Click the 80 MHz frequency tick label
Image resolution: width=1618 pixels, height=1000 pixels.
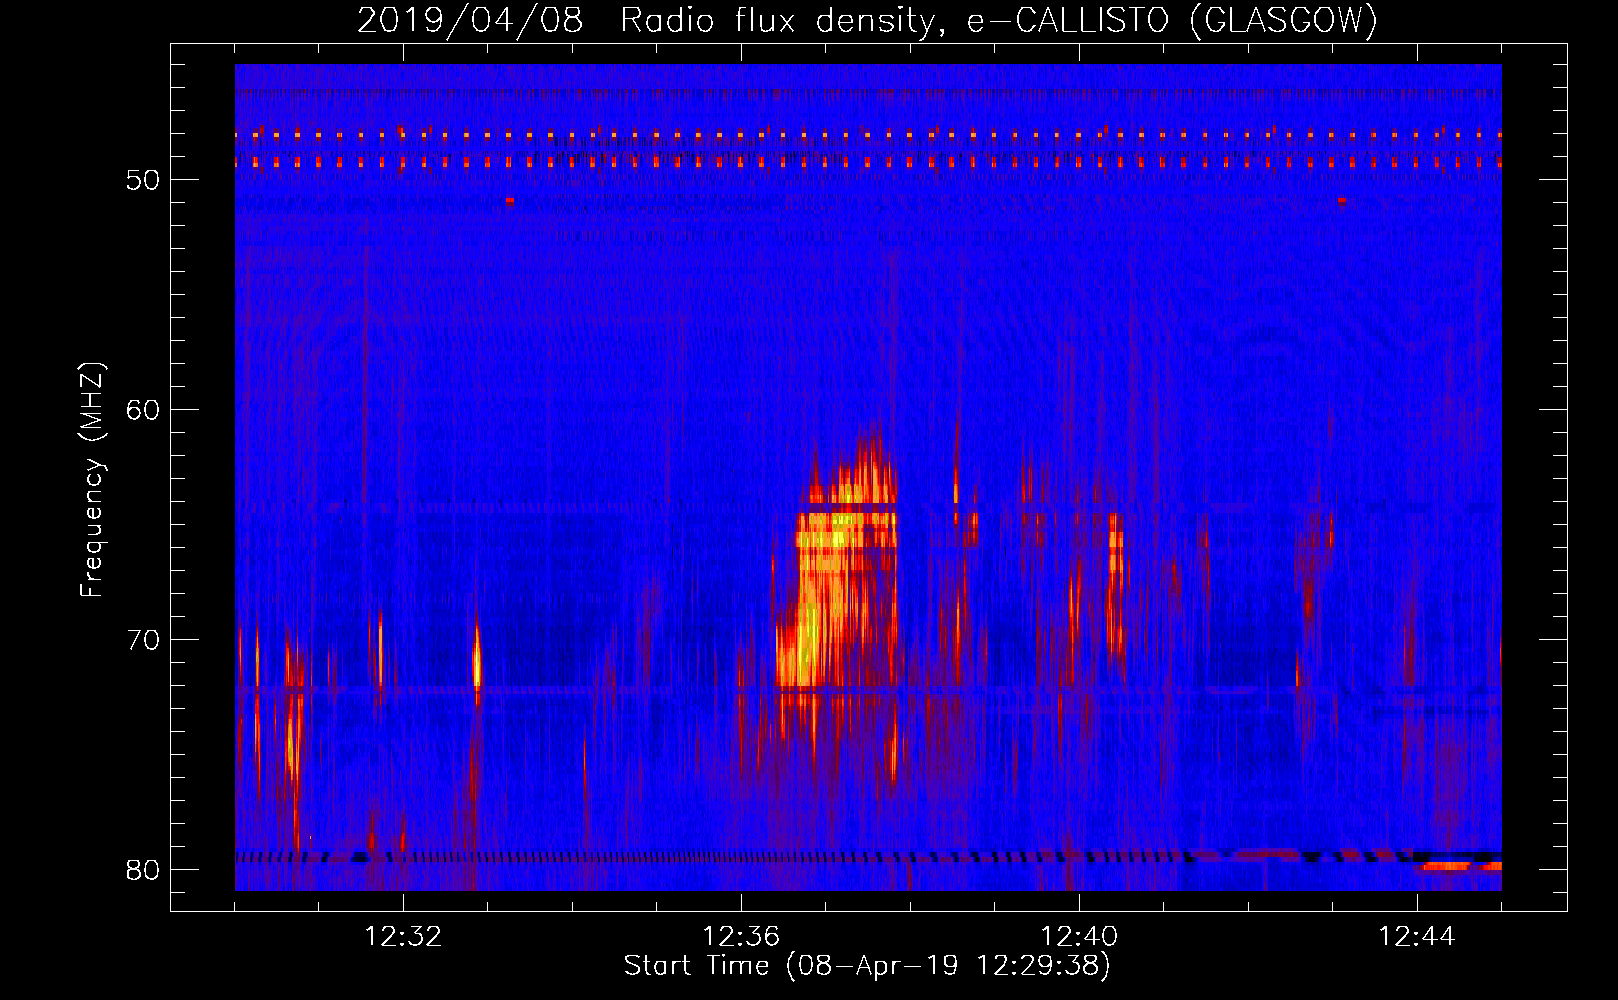point(143,870)
